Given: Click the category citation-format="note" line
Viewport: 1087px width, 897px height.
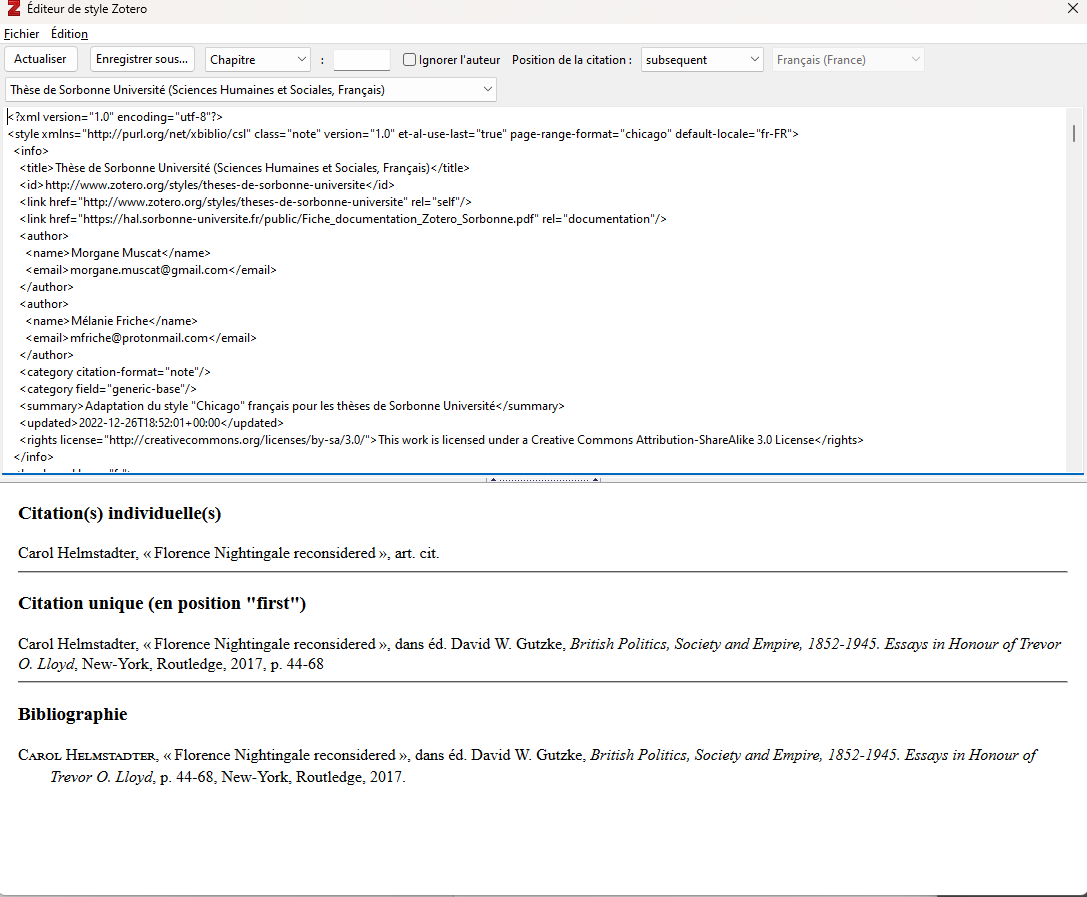Looking at the screenshot, I should coord(115,372).
